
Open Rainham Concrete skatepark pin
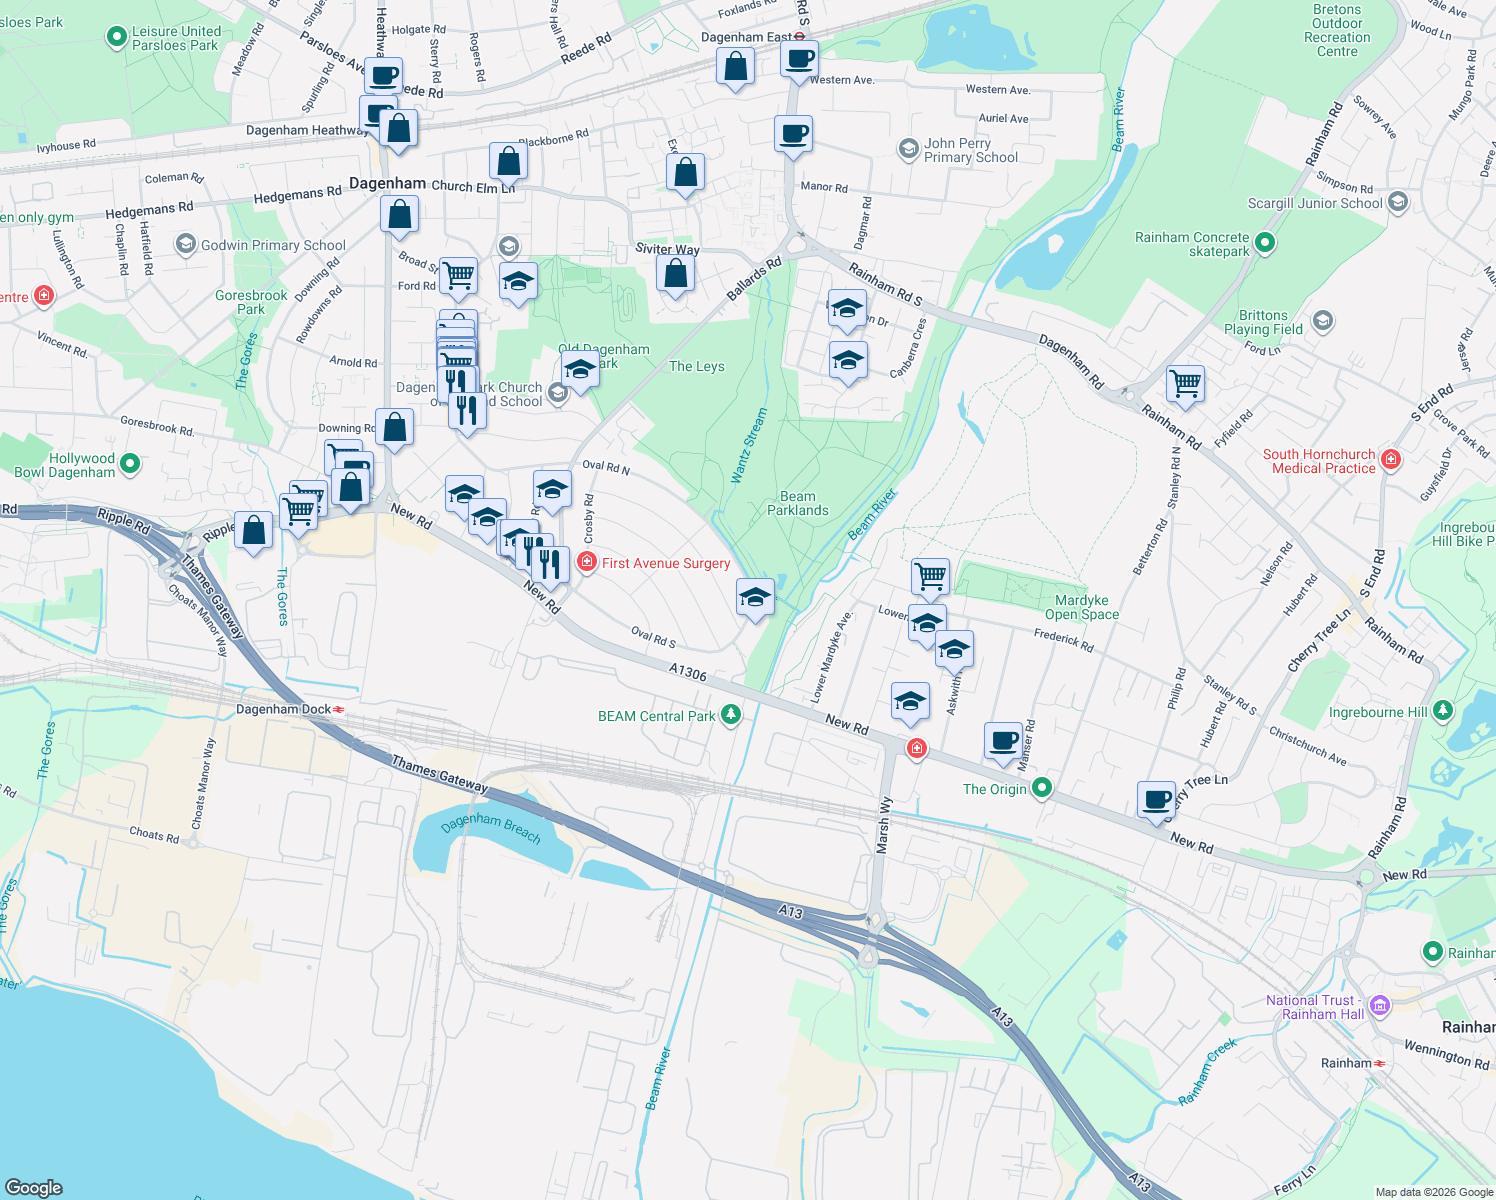click(x=1264, y=242)
